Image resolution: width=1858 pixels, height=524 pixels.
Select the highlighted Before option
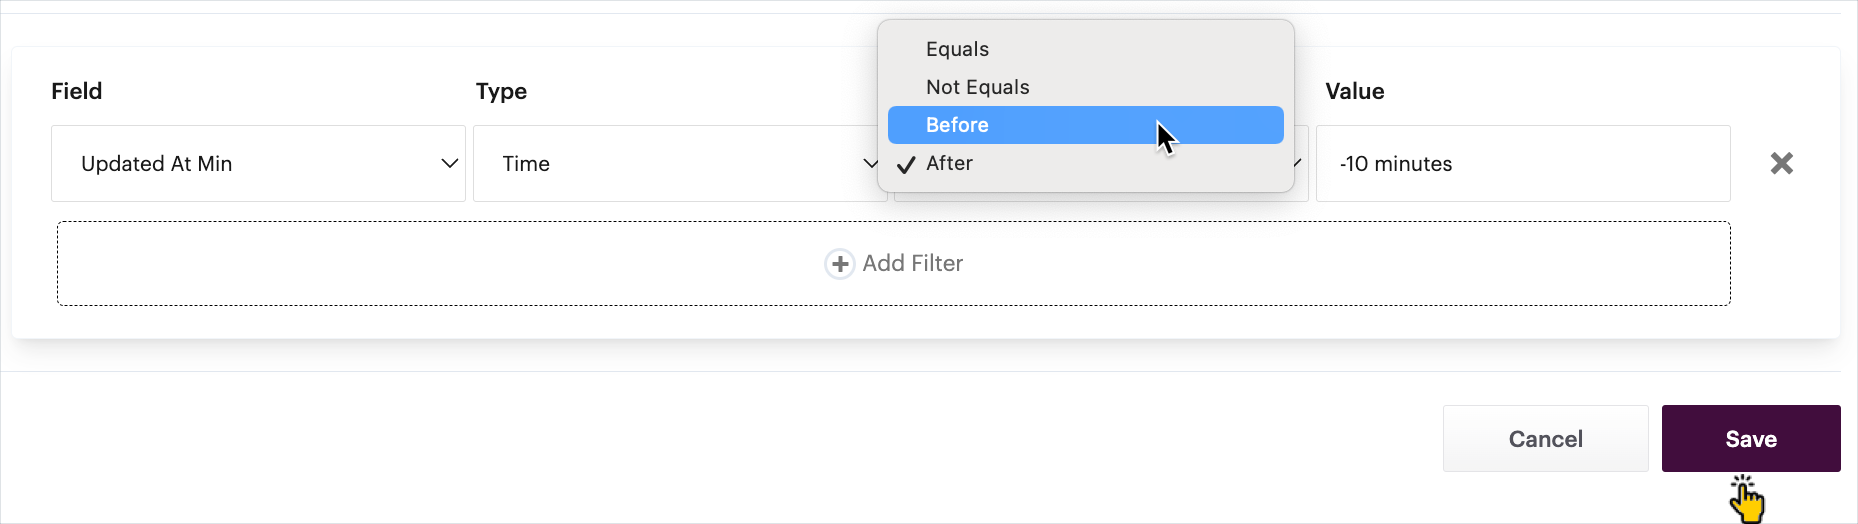957,125
